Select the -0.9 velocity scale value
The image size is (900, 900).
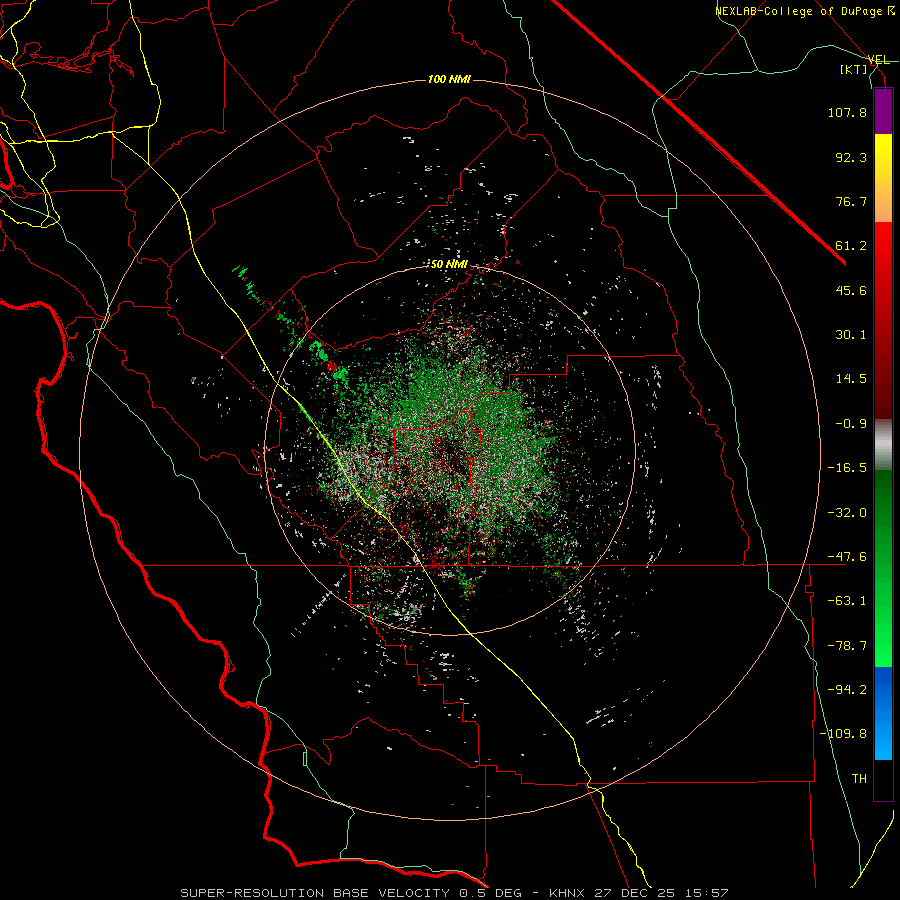(851, 424)
